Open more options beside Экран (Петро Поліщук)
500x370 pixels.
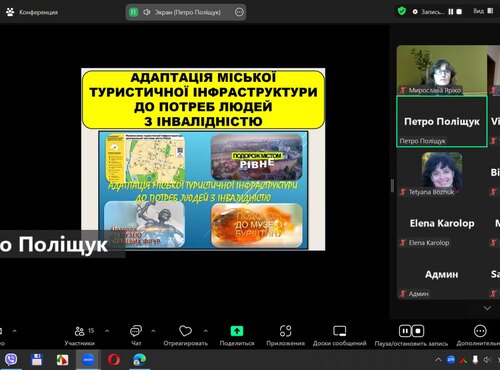(239, 12)
